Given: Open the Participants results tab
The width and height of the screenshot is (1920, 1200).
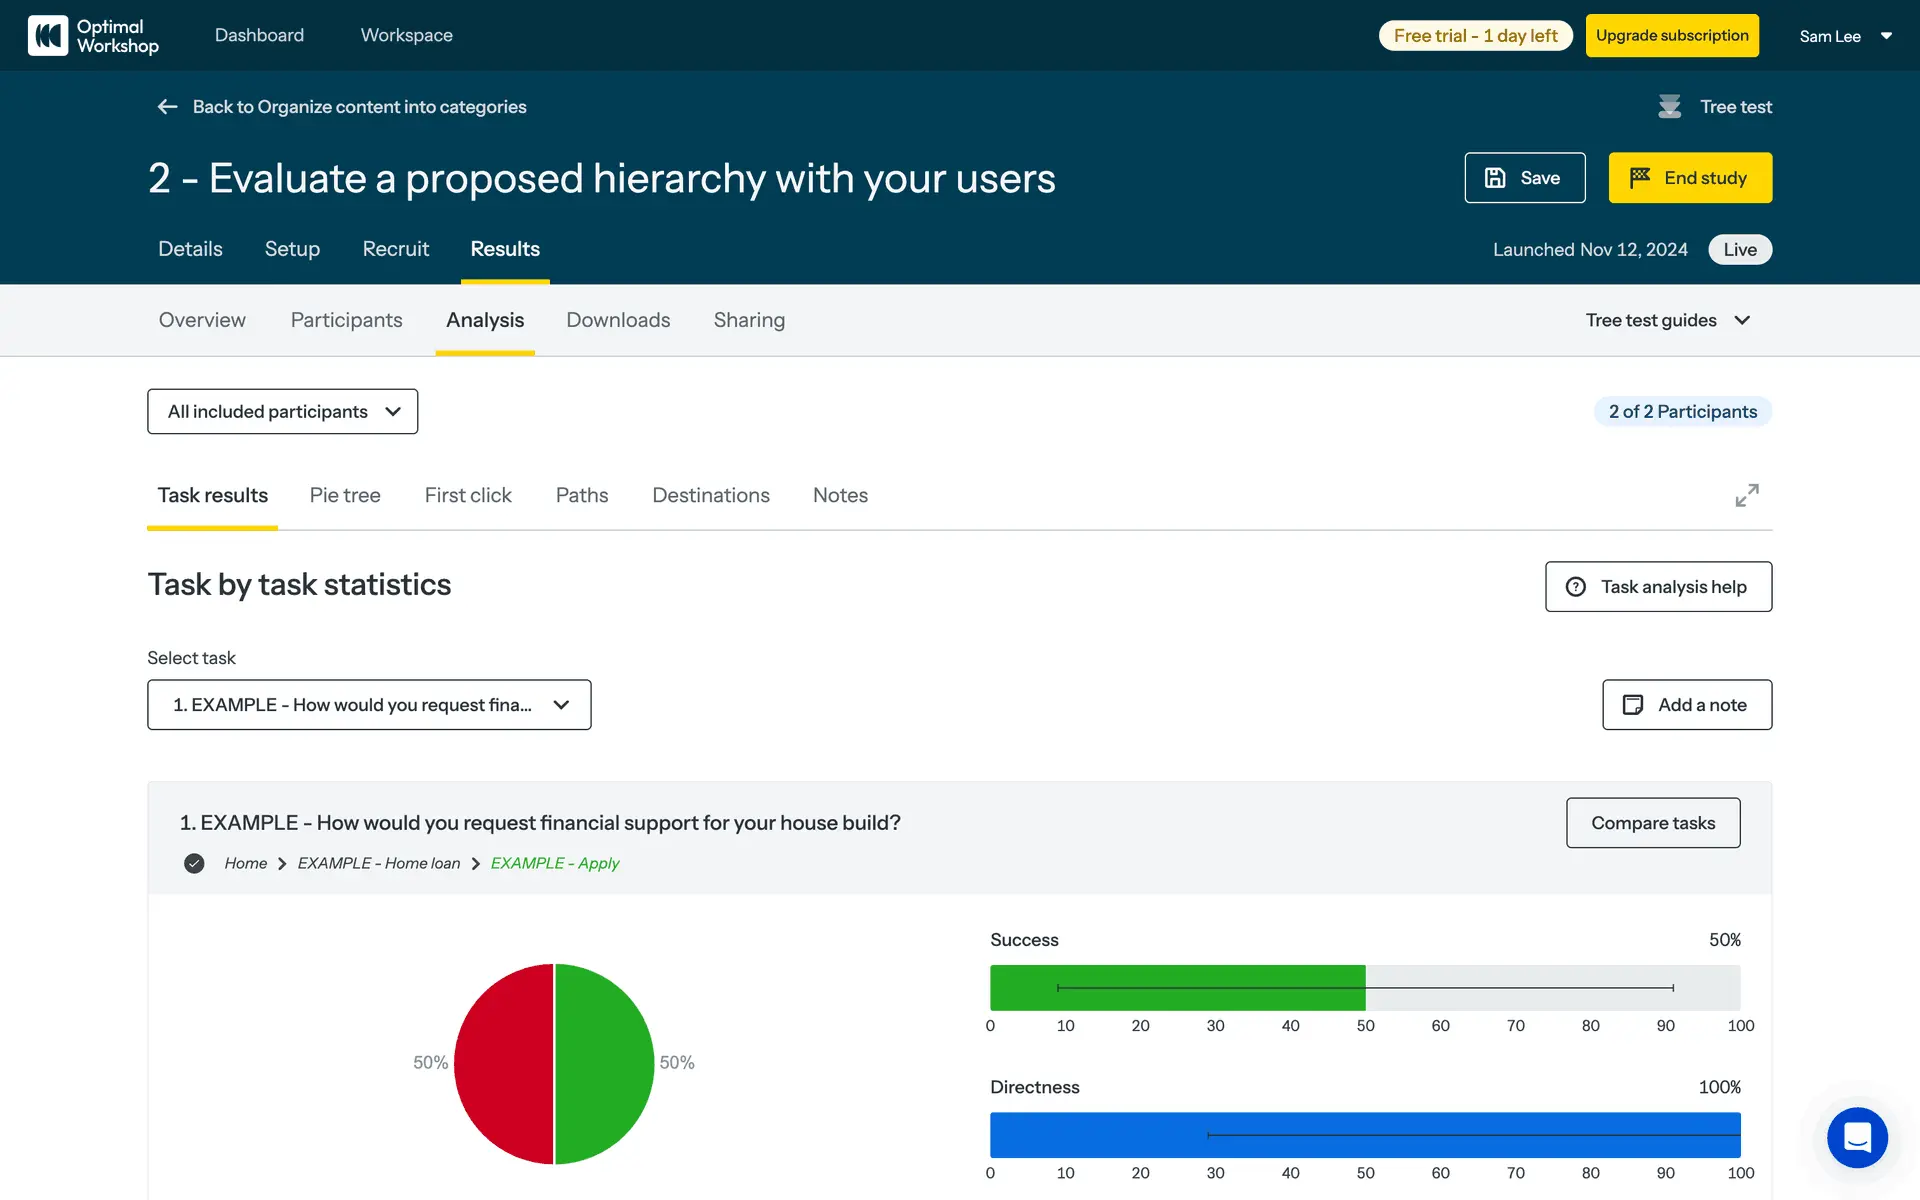Looking at the screenshot, I should click(x=346, y=320).
